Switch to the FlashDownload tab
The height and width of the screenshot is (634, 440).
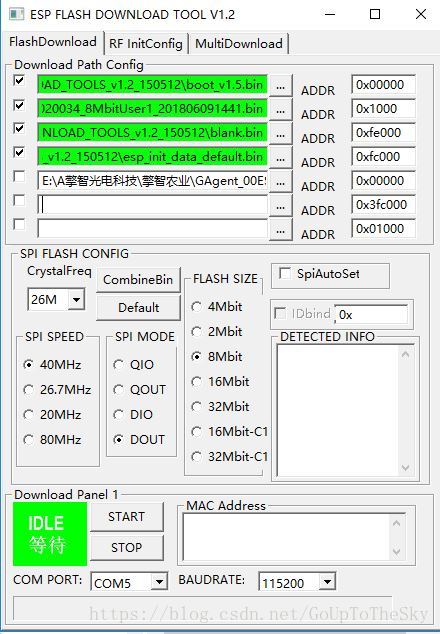coord(53,42)
